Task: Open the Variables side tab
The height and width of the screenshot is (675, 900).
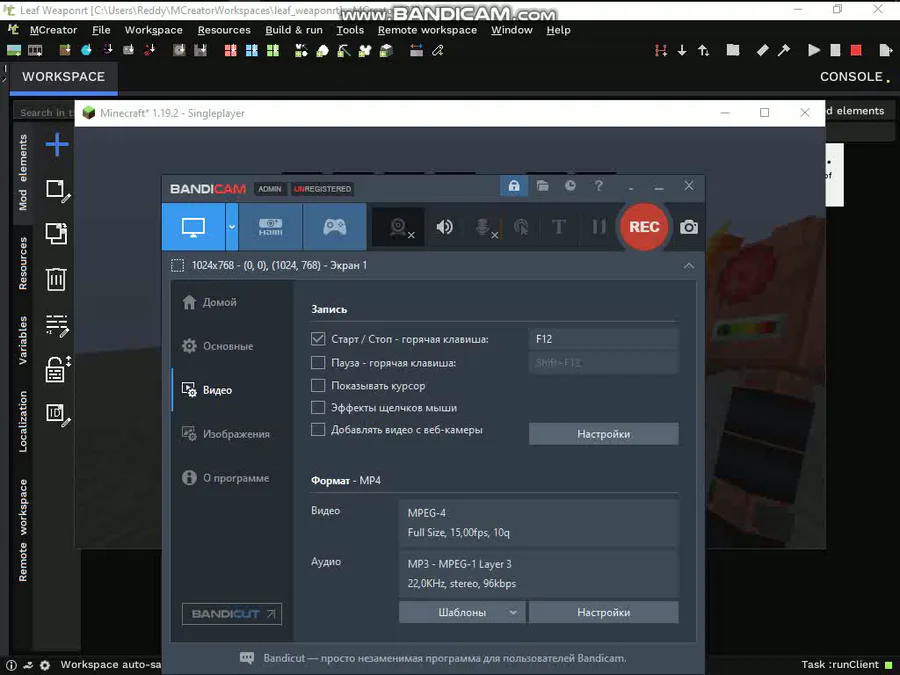Action: (23, 340)
